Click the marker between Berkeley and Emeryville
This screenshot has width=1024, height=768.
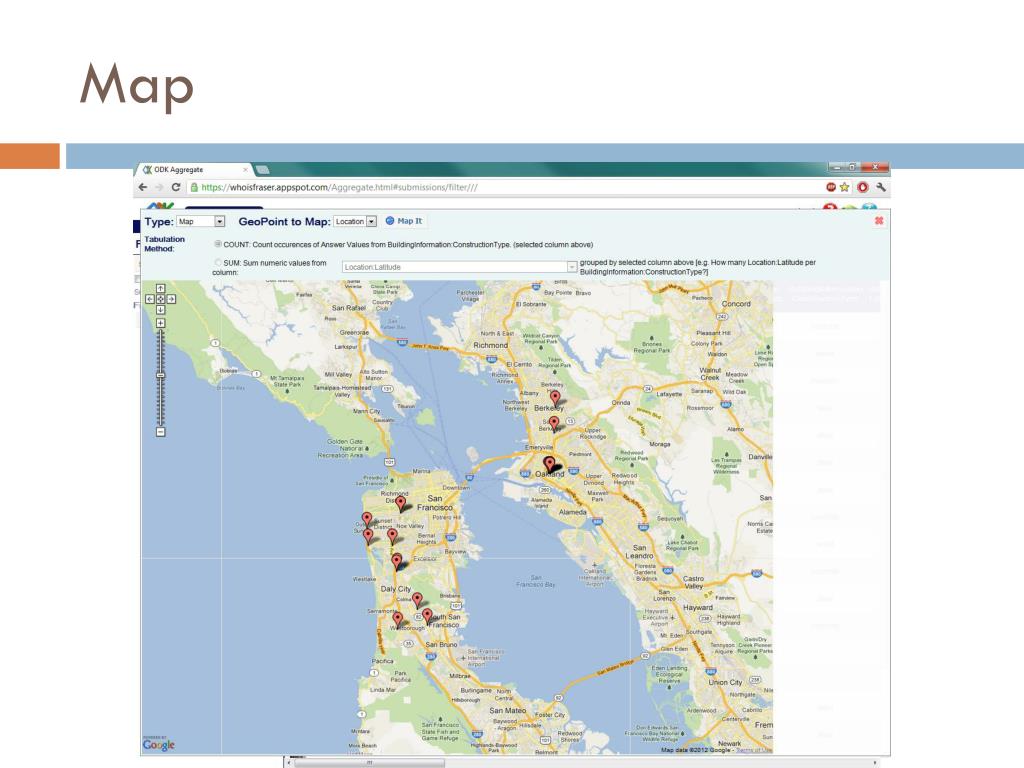pos(554,424)
